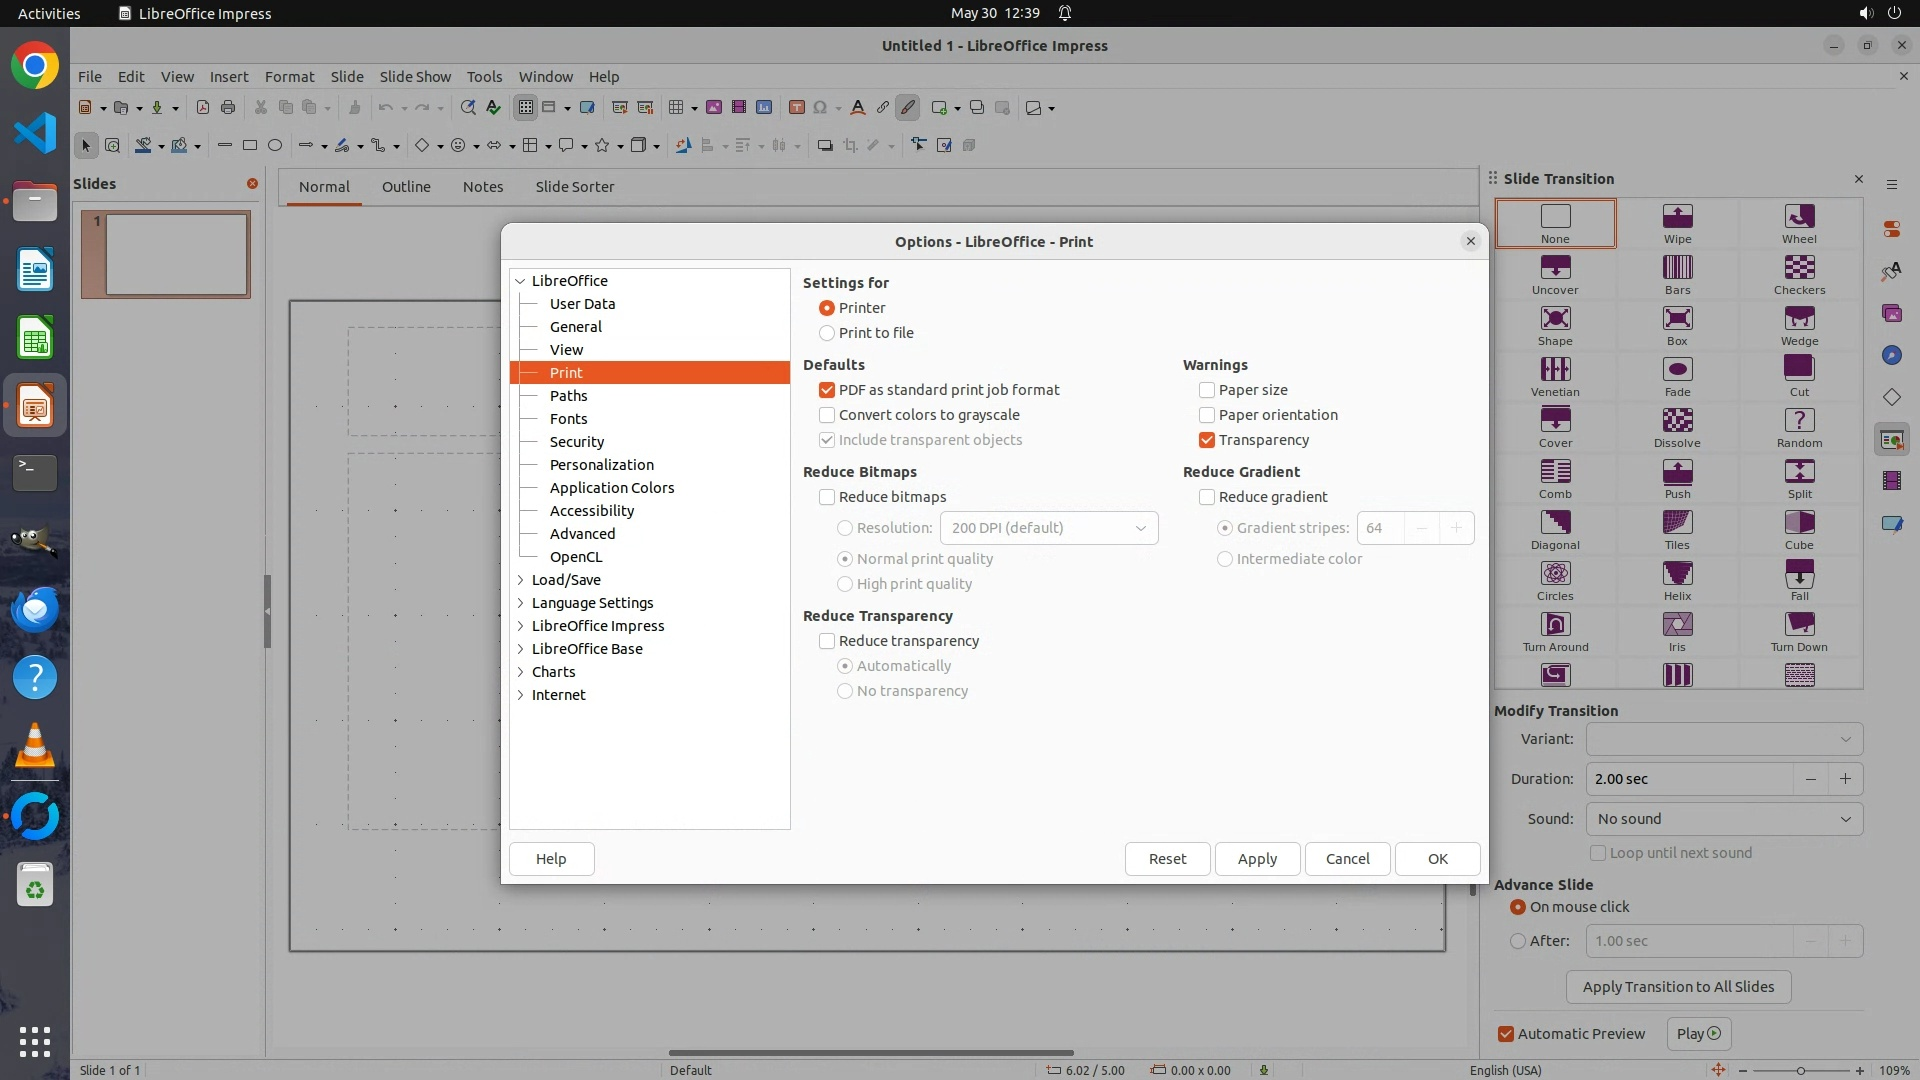Choose the Checkers transition icon

tap(1799, 268)
